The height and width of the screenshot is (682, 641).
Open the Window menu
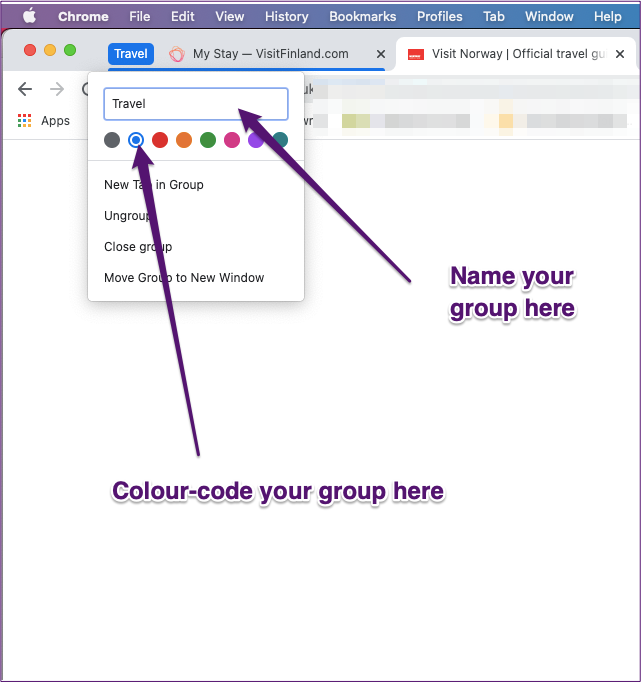tap(549, 17)
